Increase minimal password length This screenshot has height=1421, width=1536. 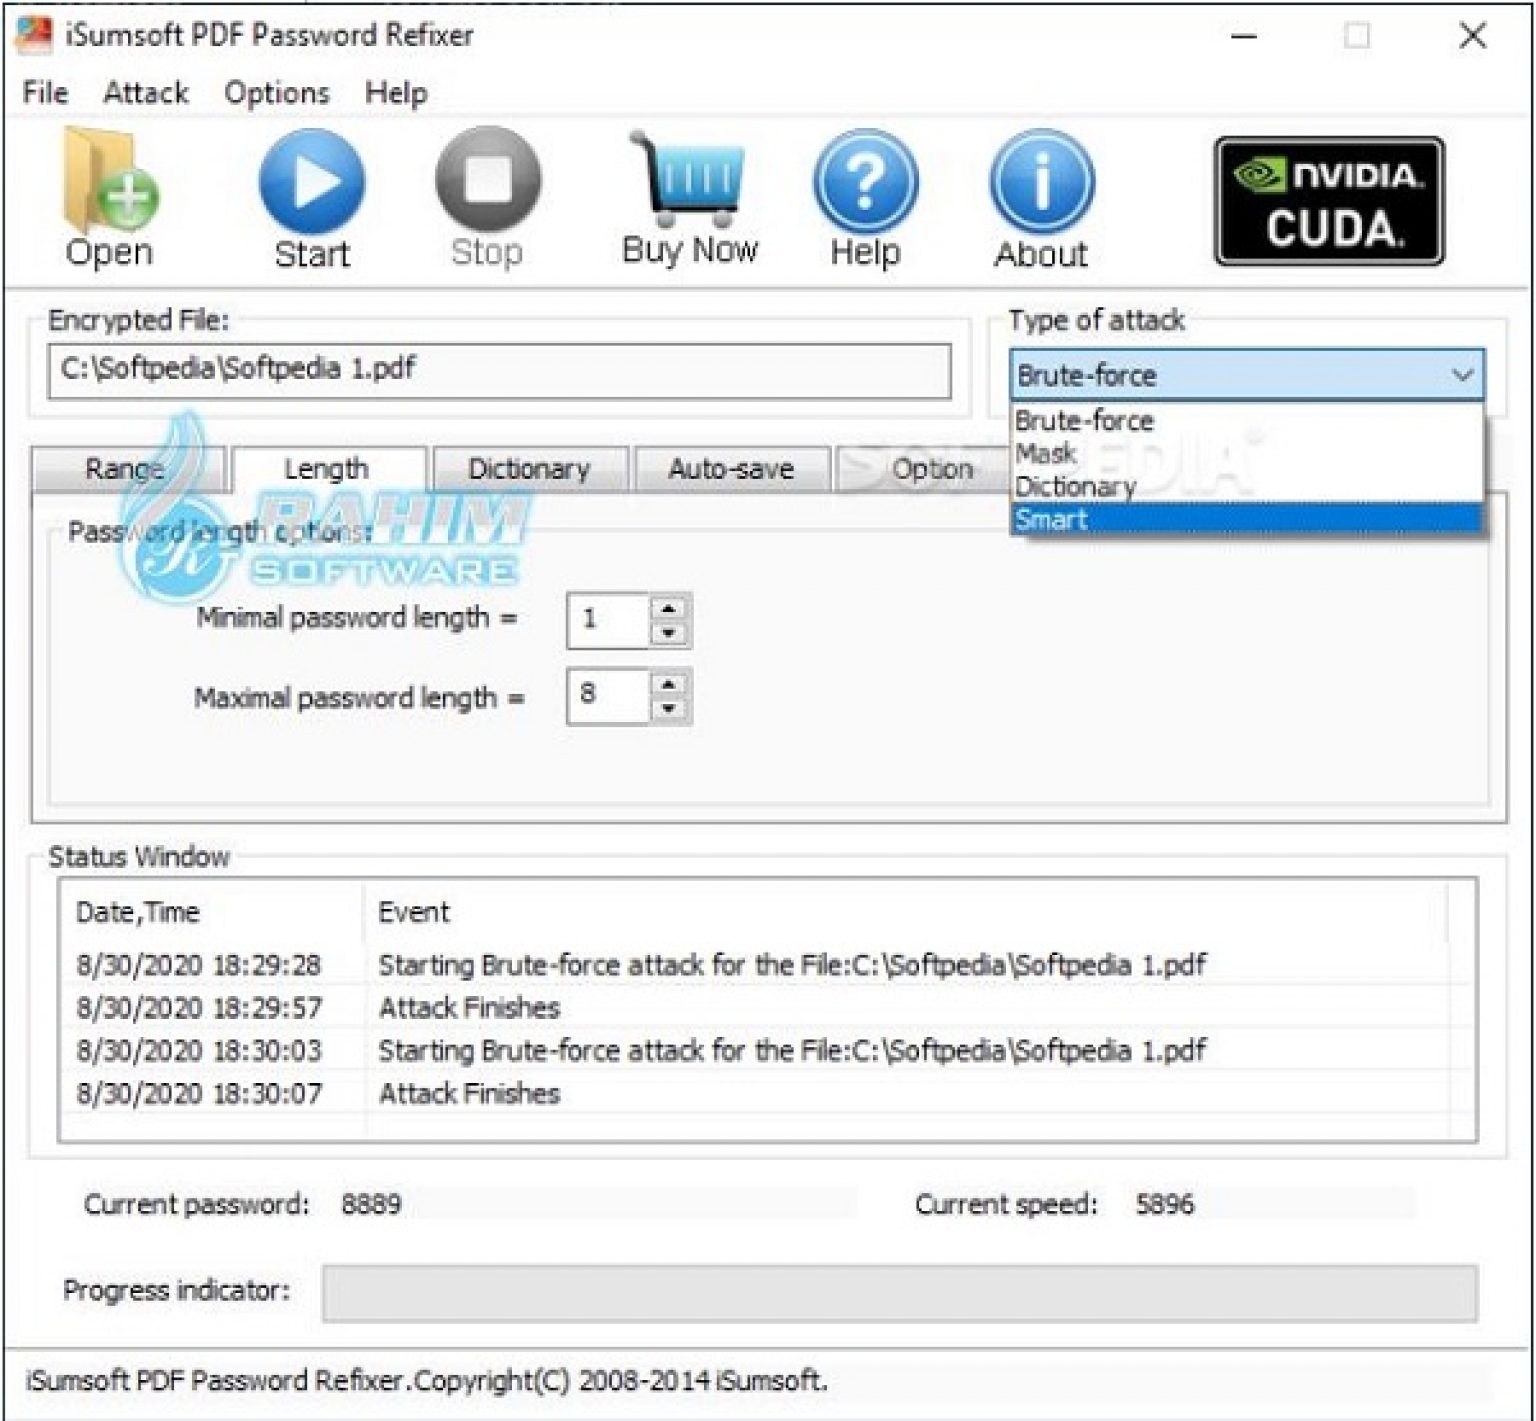(669, 608)
